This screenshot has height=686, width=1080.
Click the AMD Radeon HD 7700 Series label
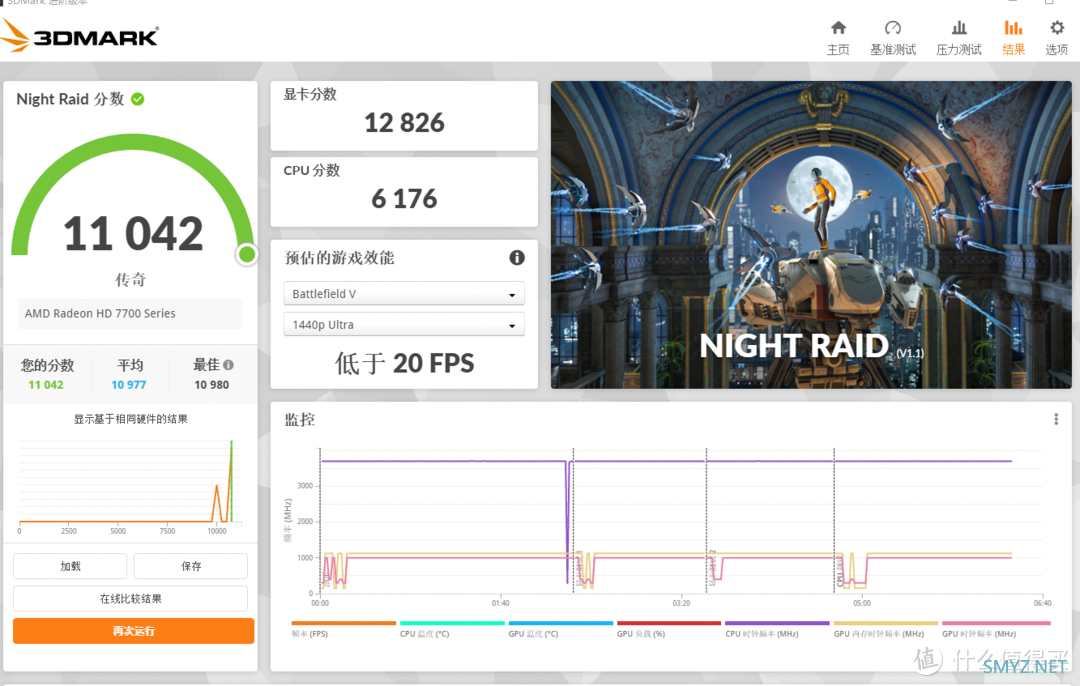click(100, 313)
